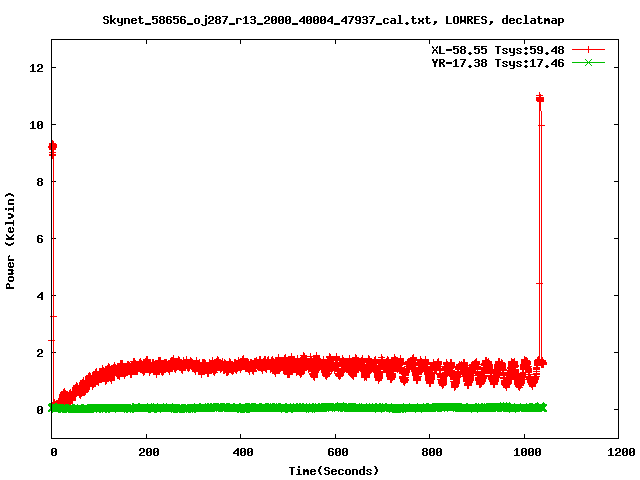Click the x-axis tick label 600
Viewport: 640px width, 480px height.
click(x=338, y=452)
